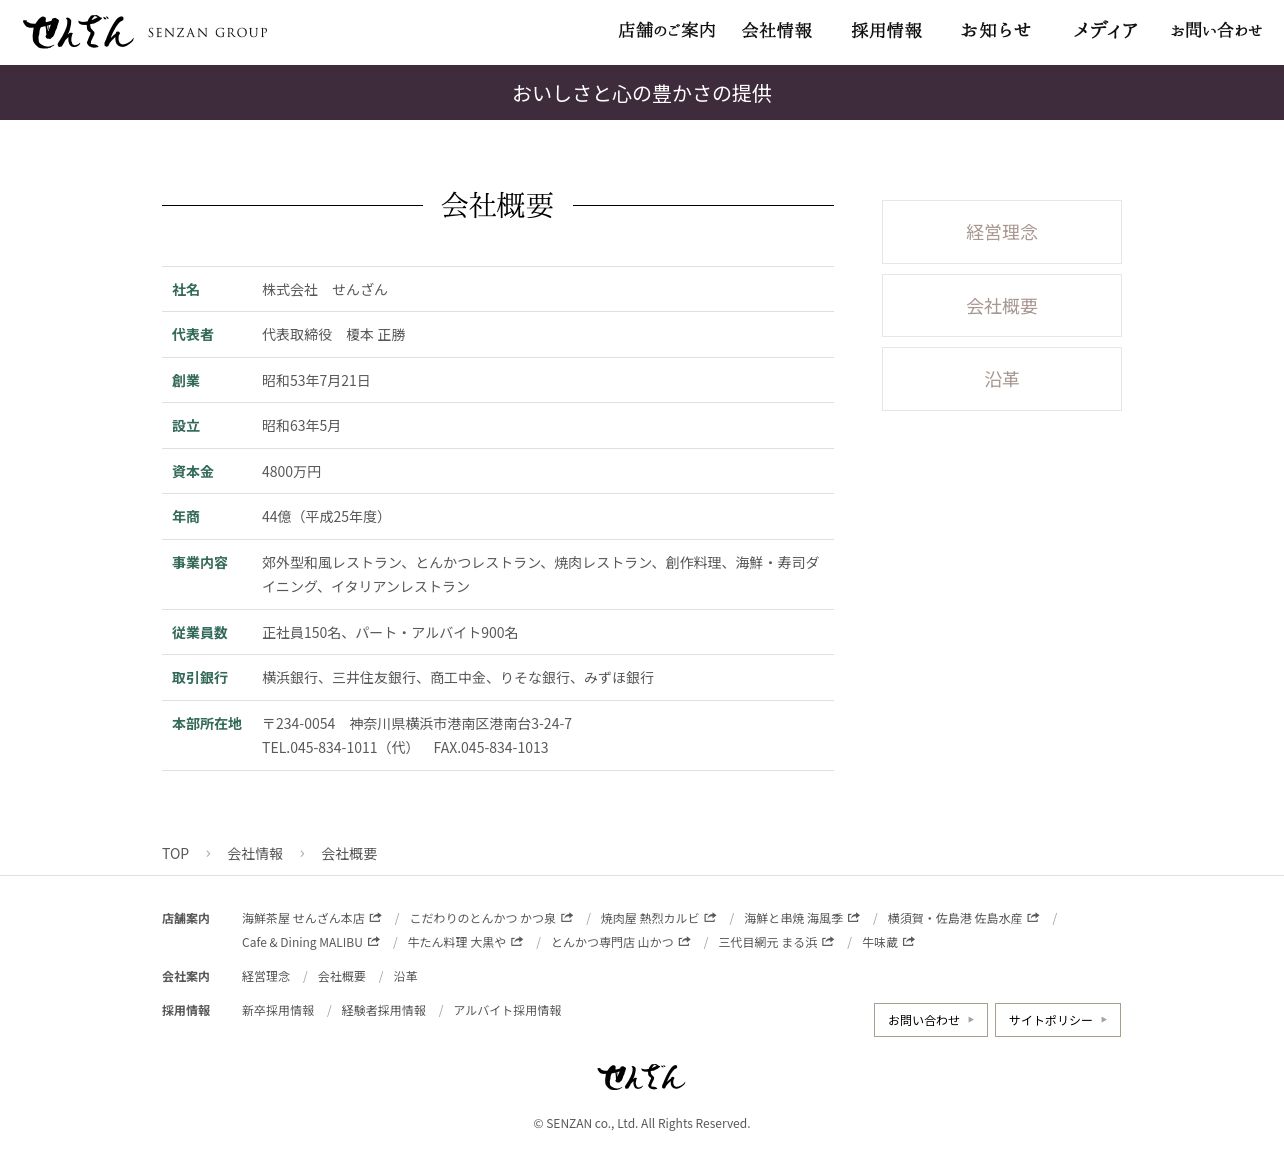Open こだわりのとんかつ かつ泉 link
The width and height of the screenshot is (1284, 1162).
pos(482,918)
